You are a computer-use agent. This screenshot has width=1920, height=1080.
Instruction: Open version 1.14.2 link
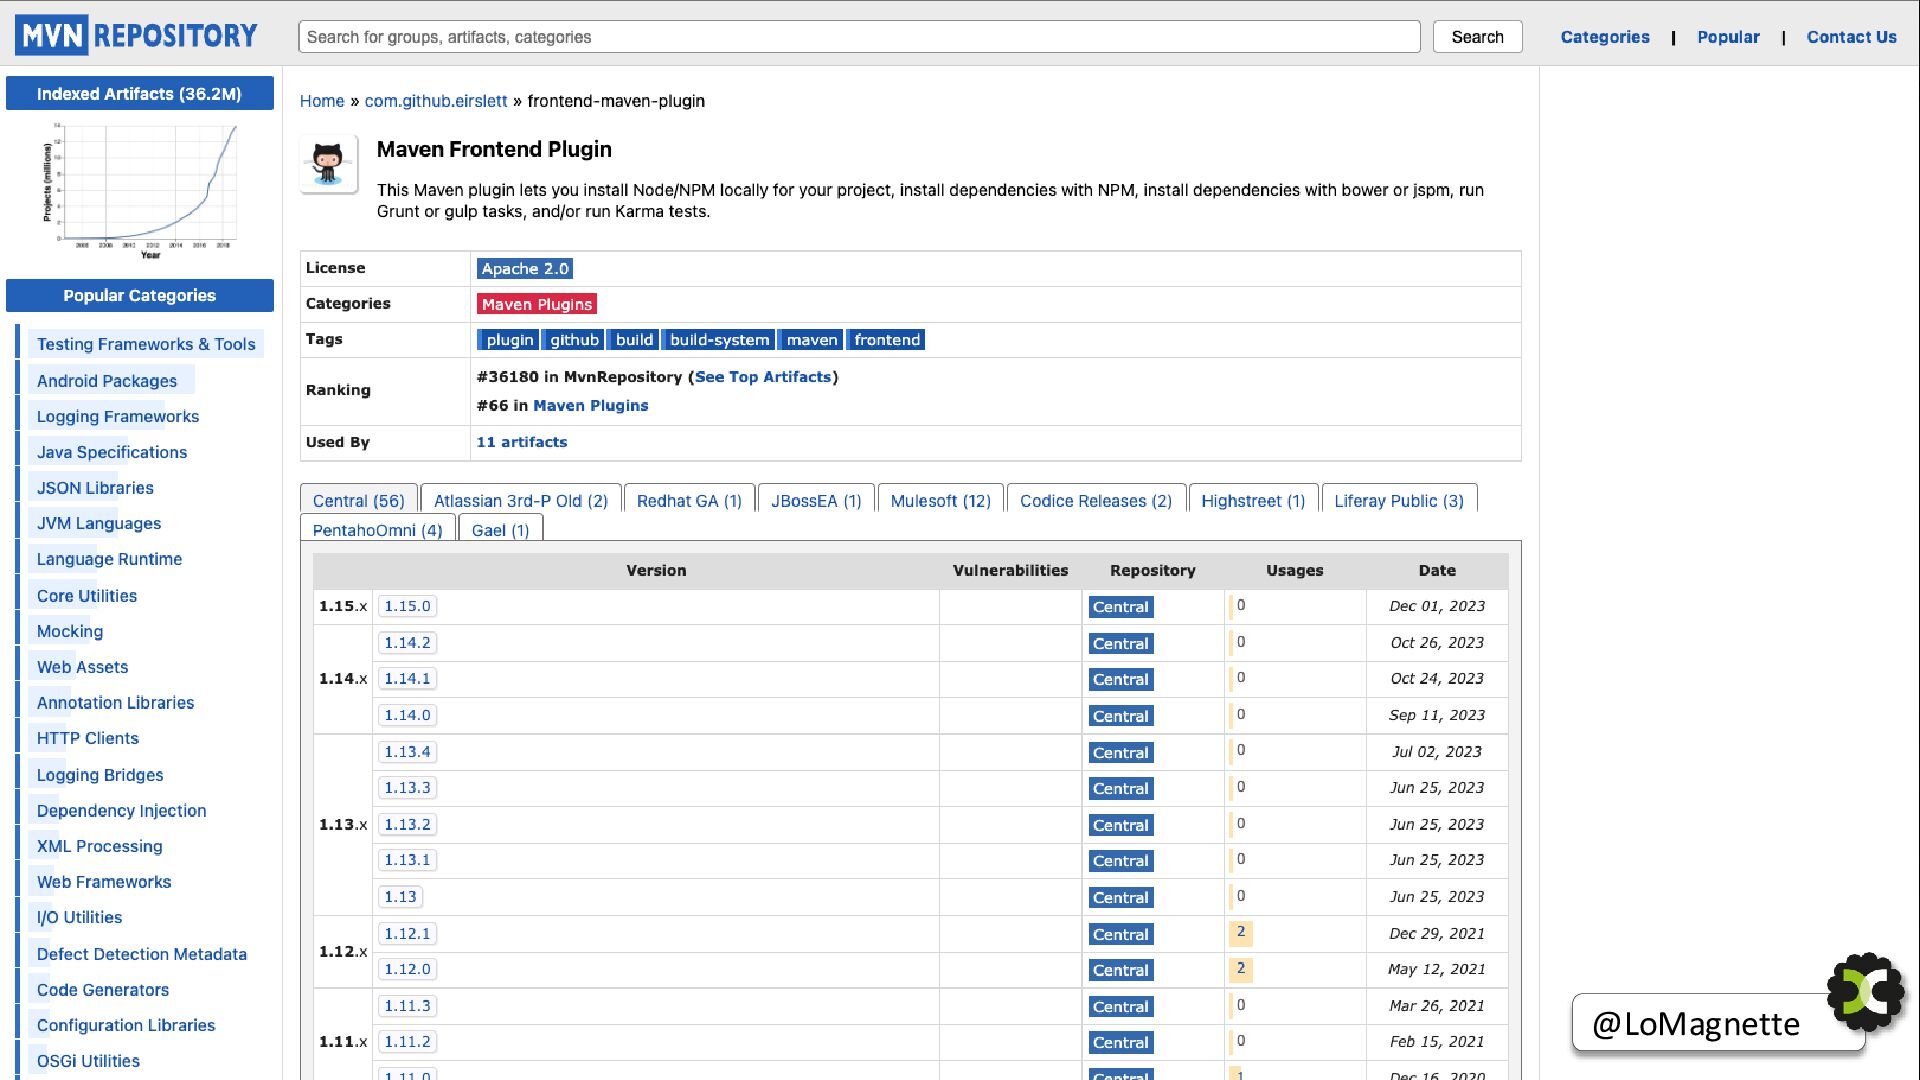pos(407,643)
